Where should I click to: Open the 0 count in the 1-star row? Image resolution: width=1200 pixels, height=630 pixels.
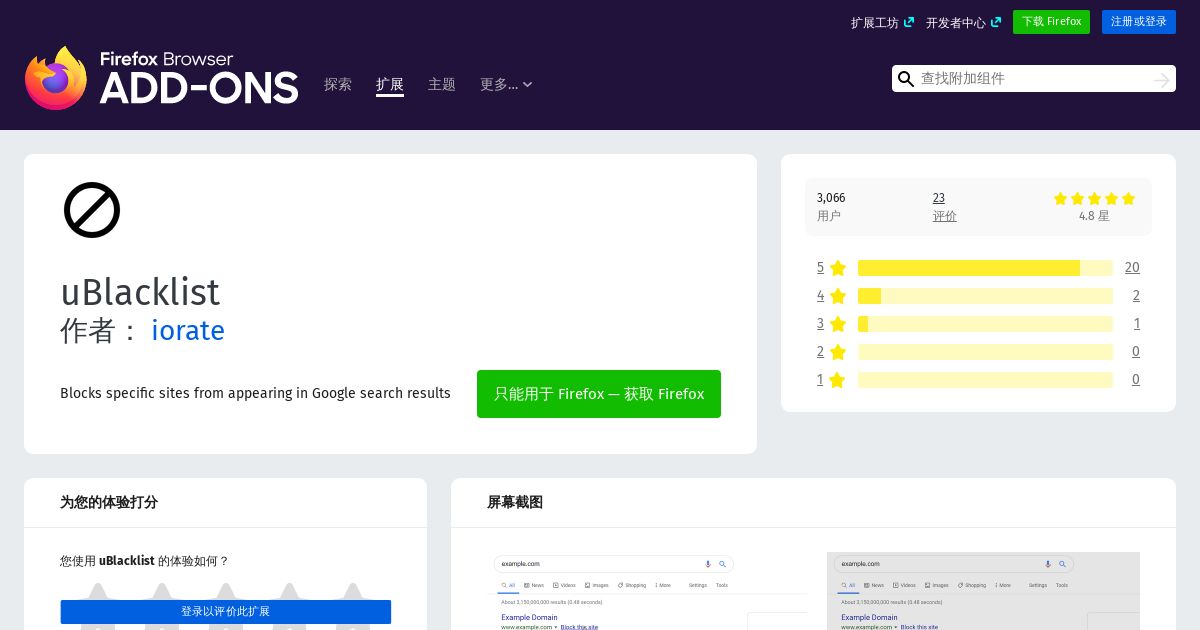1136,380
